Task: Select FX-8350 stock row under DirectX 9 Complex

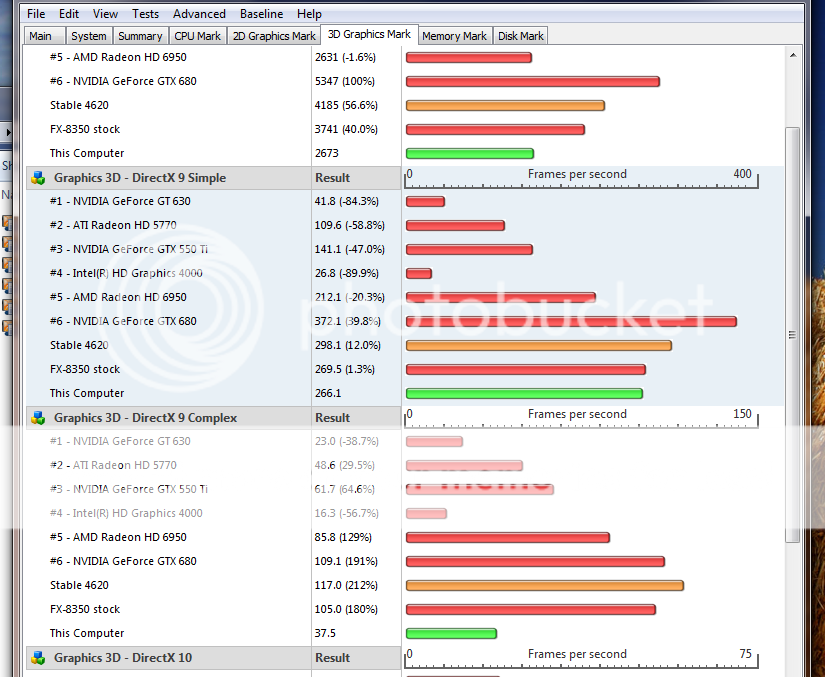Action: tap(85, 609)
